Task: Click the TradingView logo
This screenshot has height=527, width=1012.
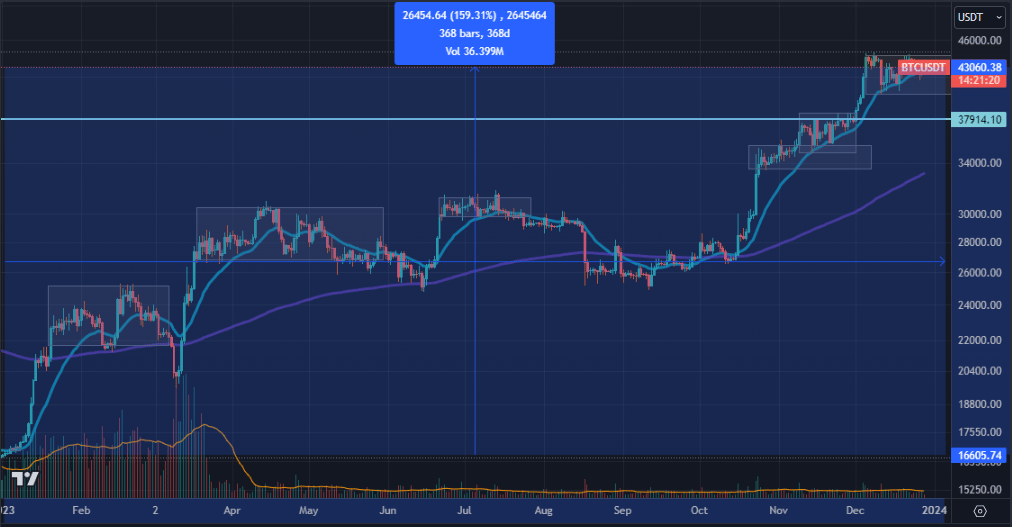Action: click(x=25, y=479)
